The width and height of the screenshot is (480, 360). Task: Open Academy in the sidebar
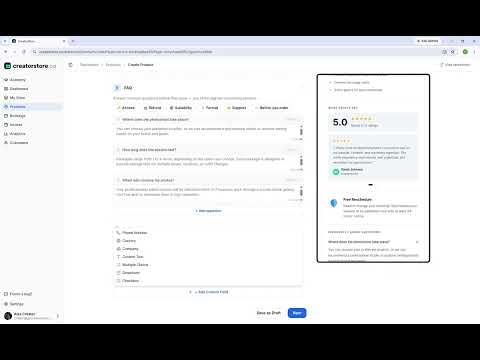[x=15, y=80]
